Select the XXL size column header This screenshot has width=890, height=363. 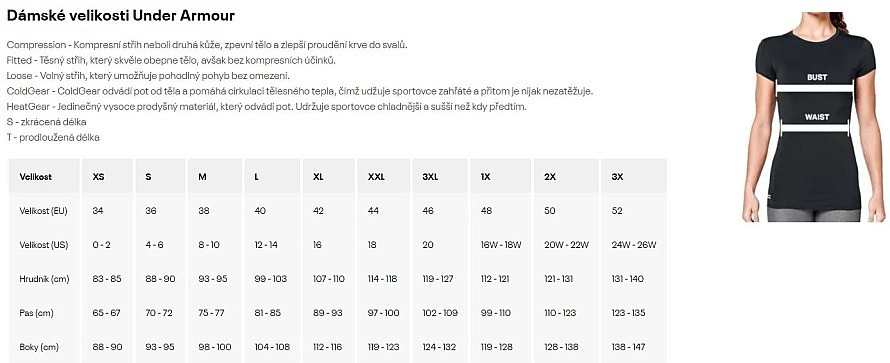383,176
